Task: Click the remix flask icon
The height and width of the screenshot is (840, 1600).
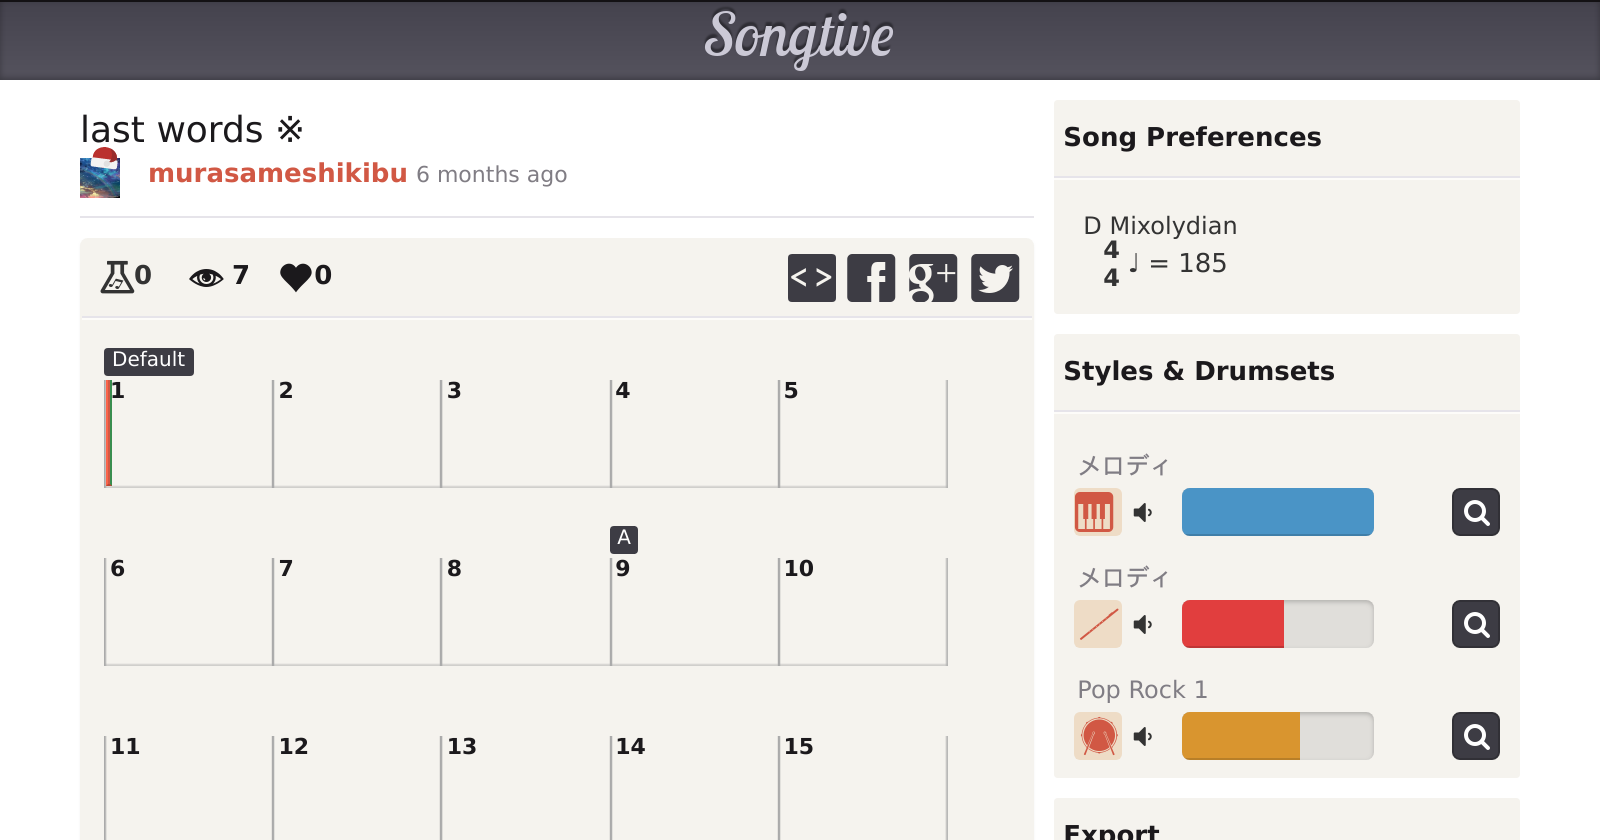Action: [118, 276]
